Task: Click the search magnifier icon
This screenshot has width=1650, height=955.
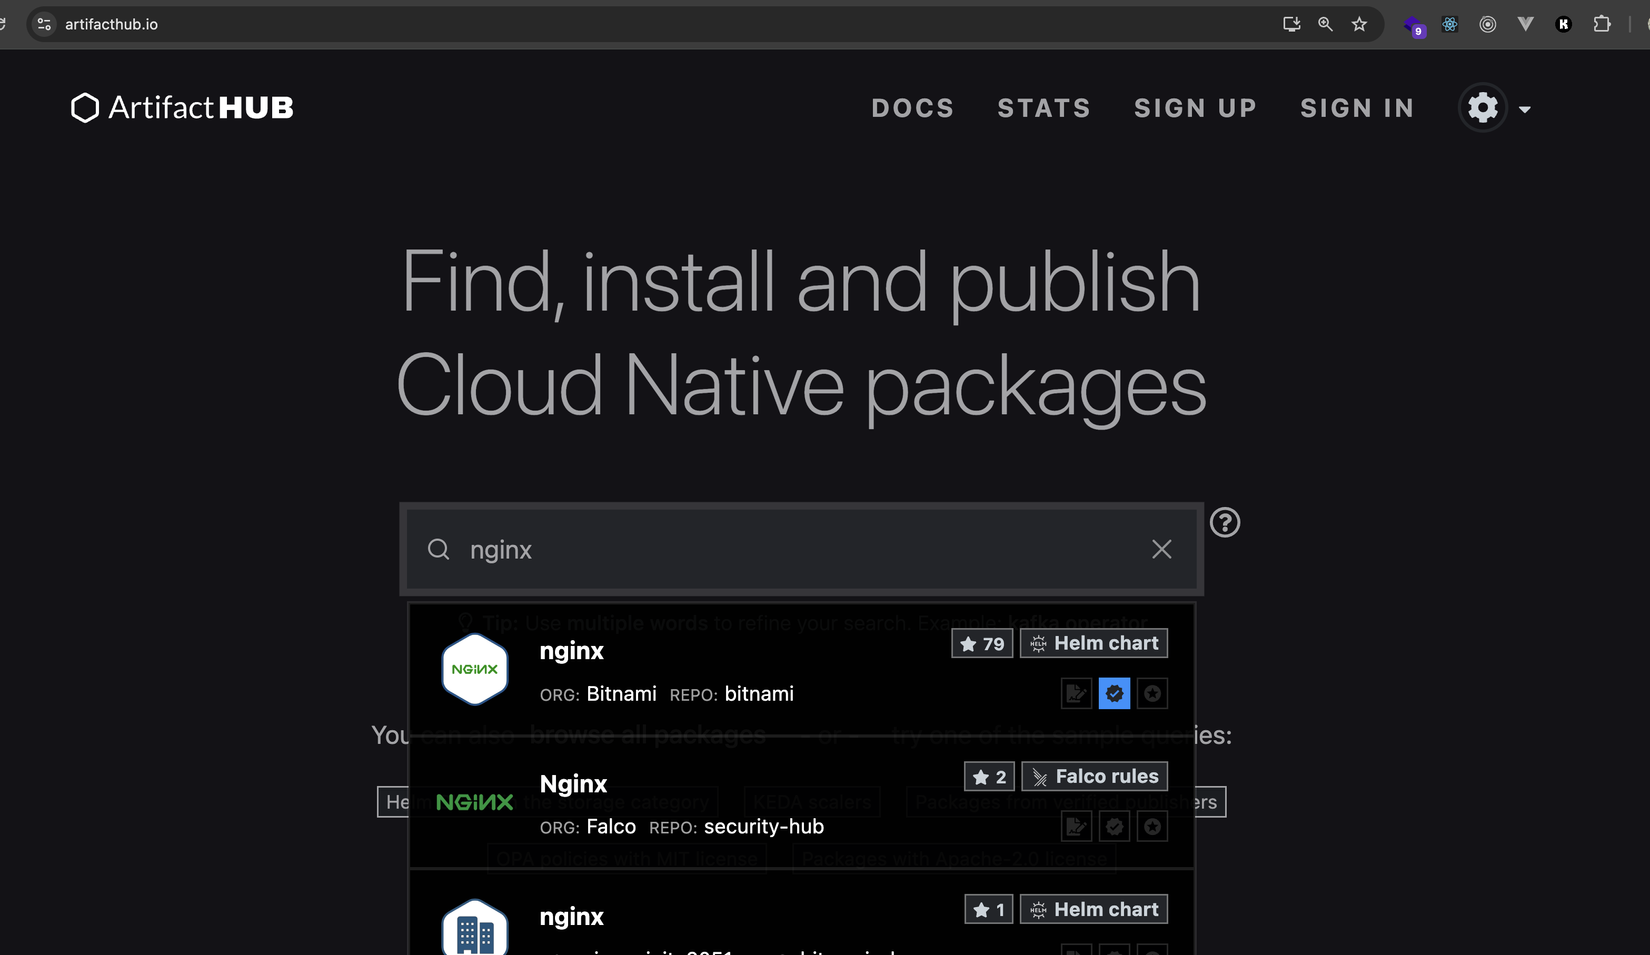Action: pyautogui.click(x=438, y=549)
